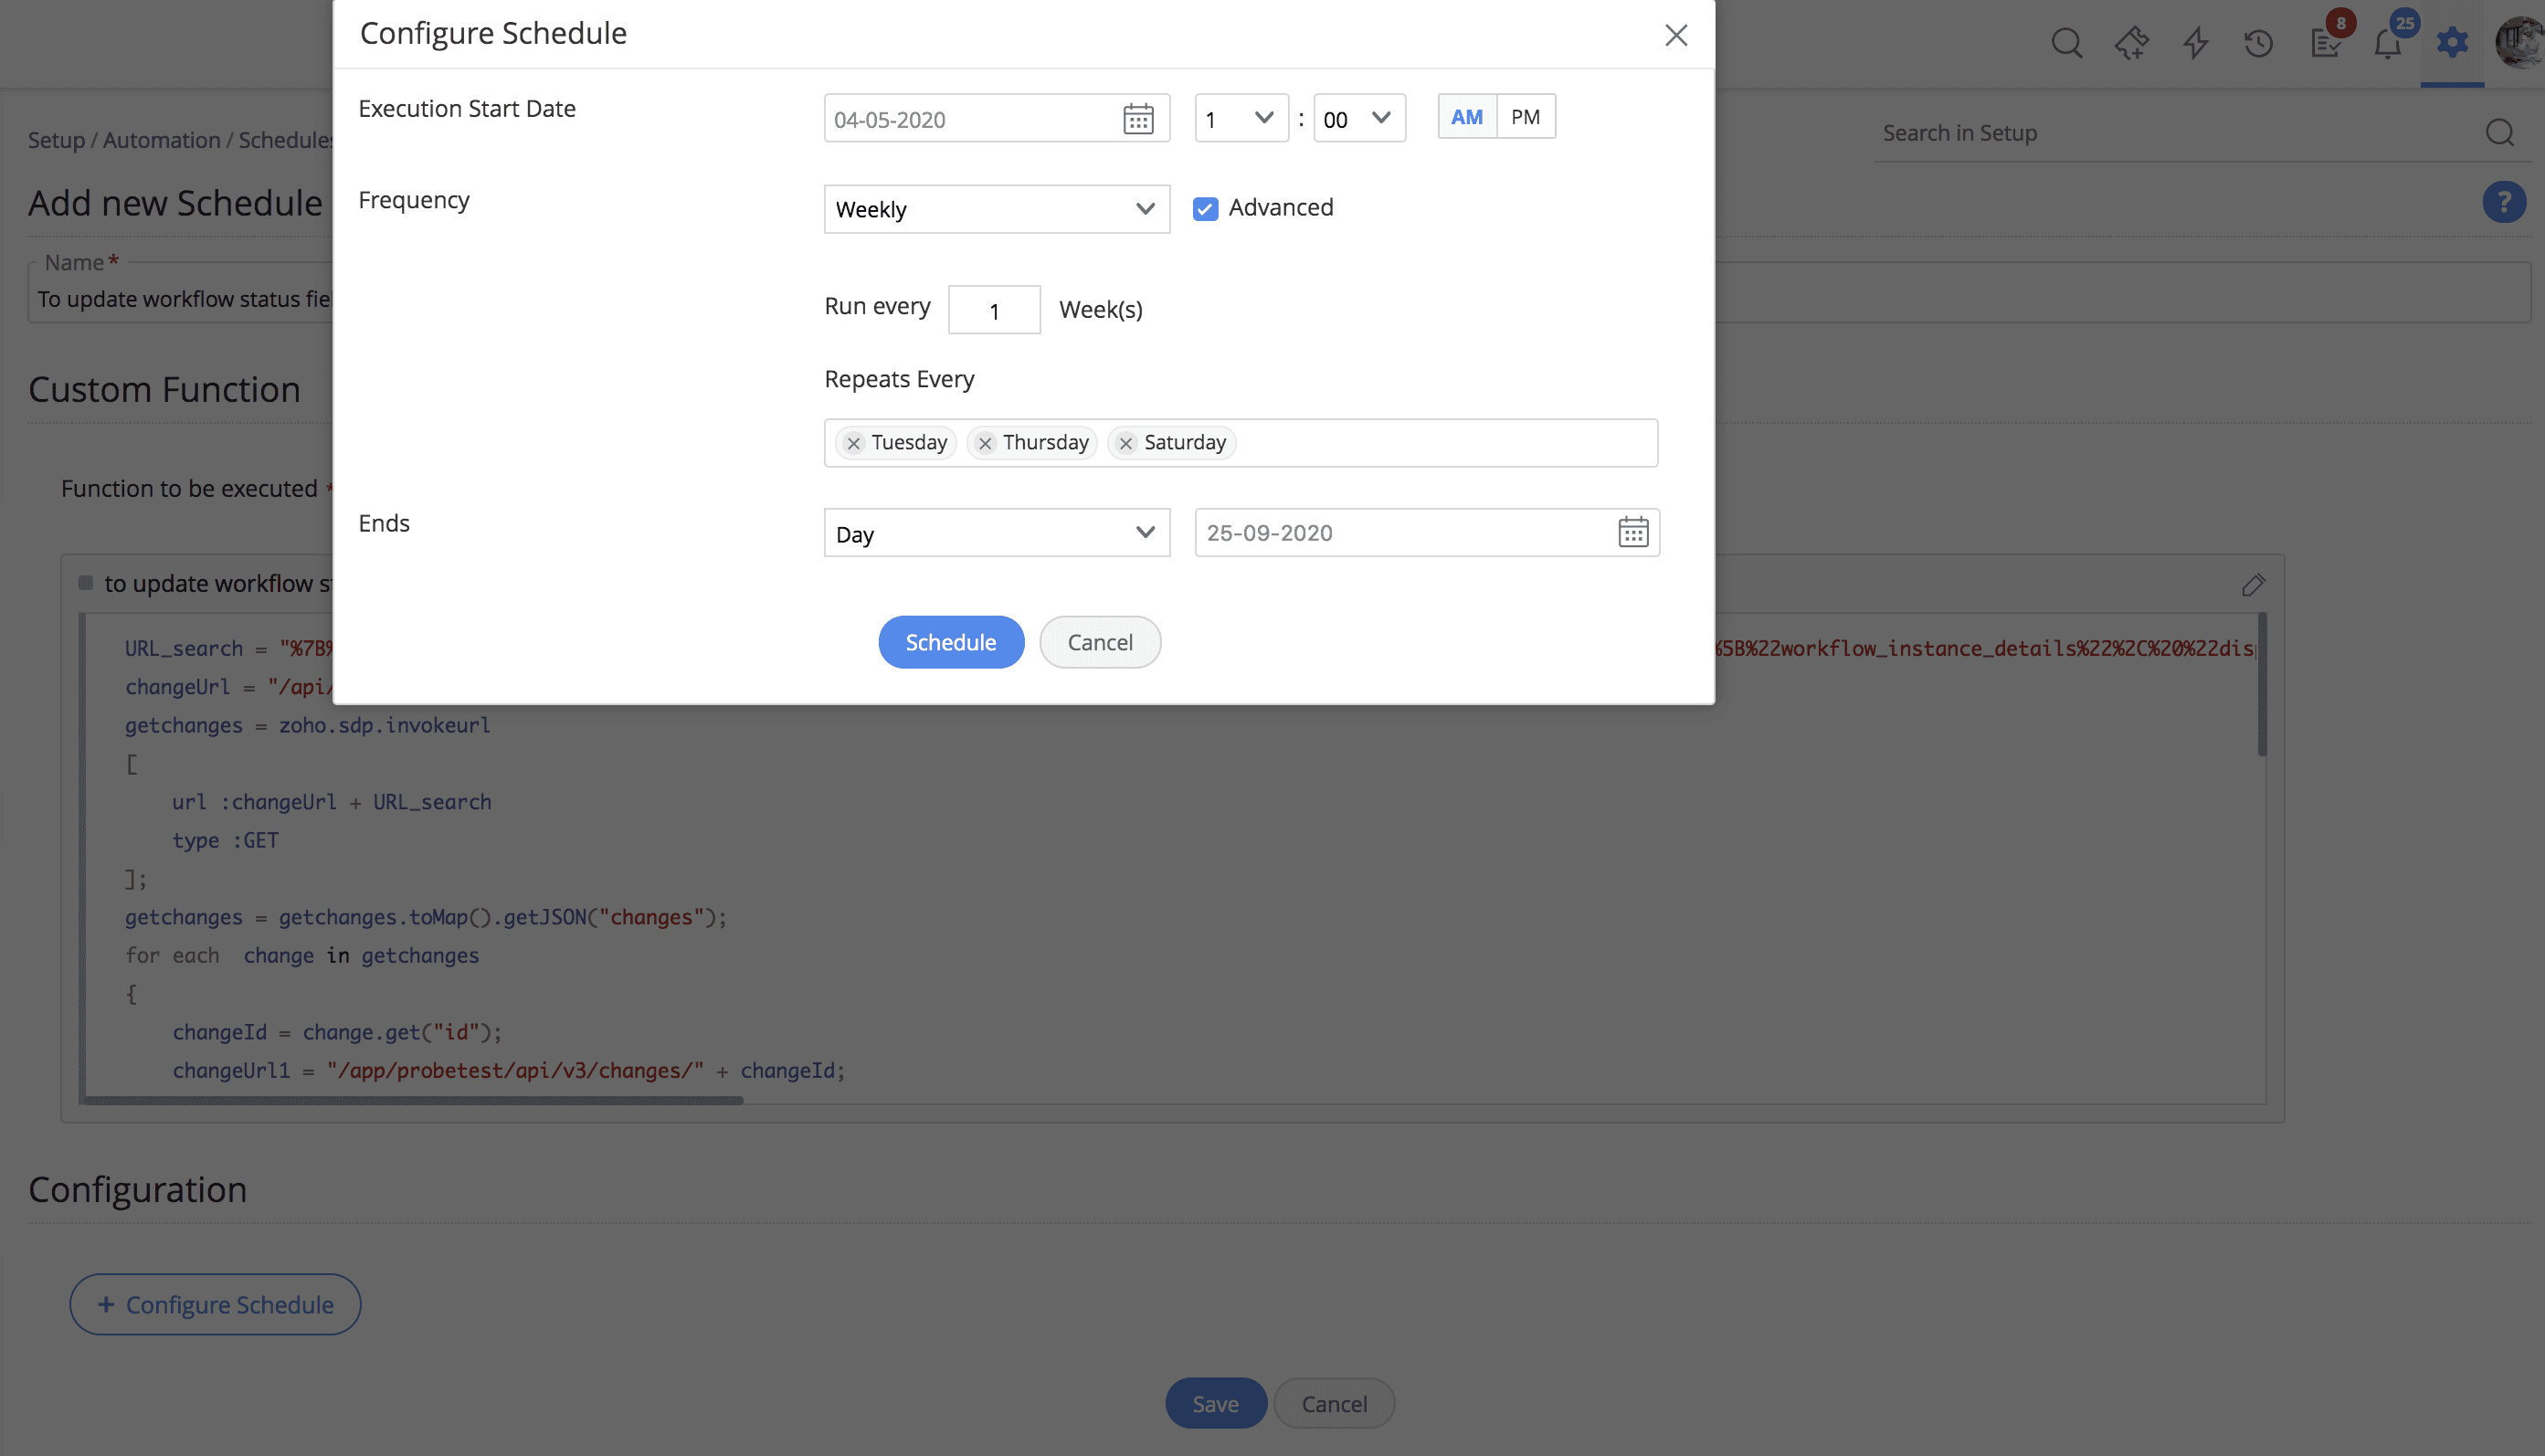Open the Execution Start Date calendar picker
2545x1456 pixels.
pos(1138,119)
